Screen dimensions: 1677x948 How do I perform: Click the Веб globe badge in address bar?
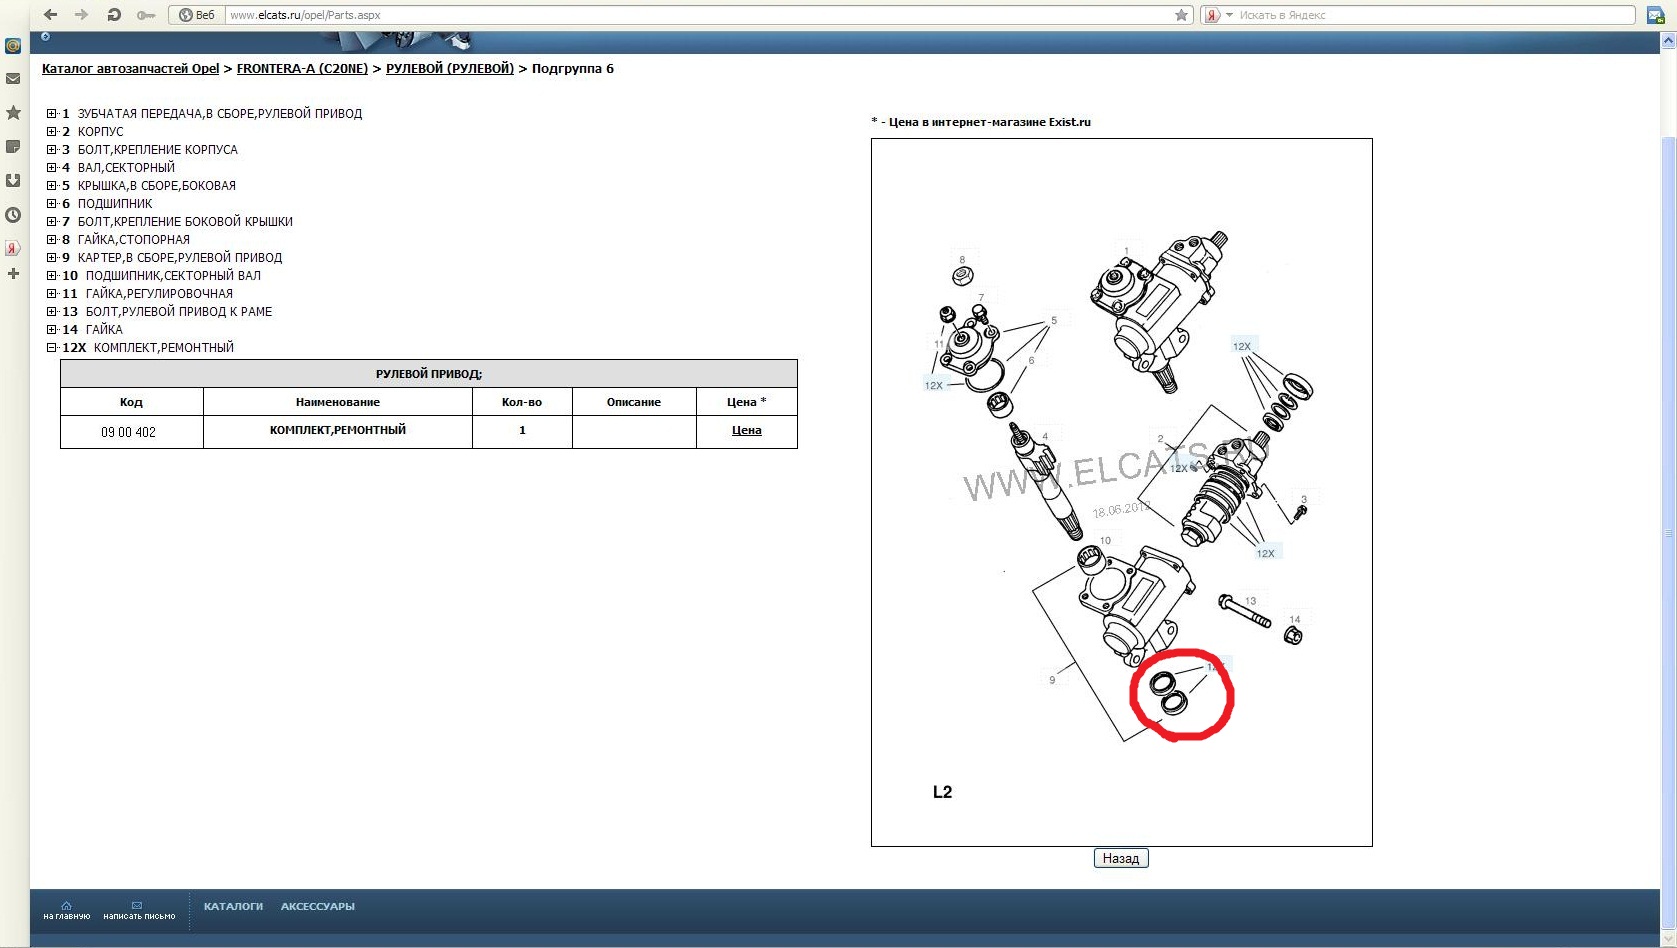coord(197,15)
